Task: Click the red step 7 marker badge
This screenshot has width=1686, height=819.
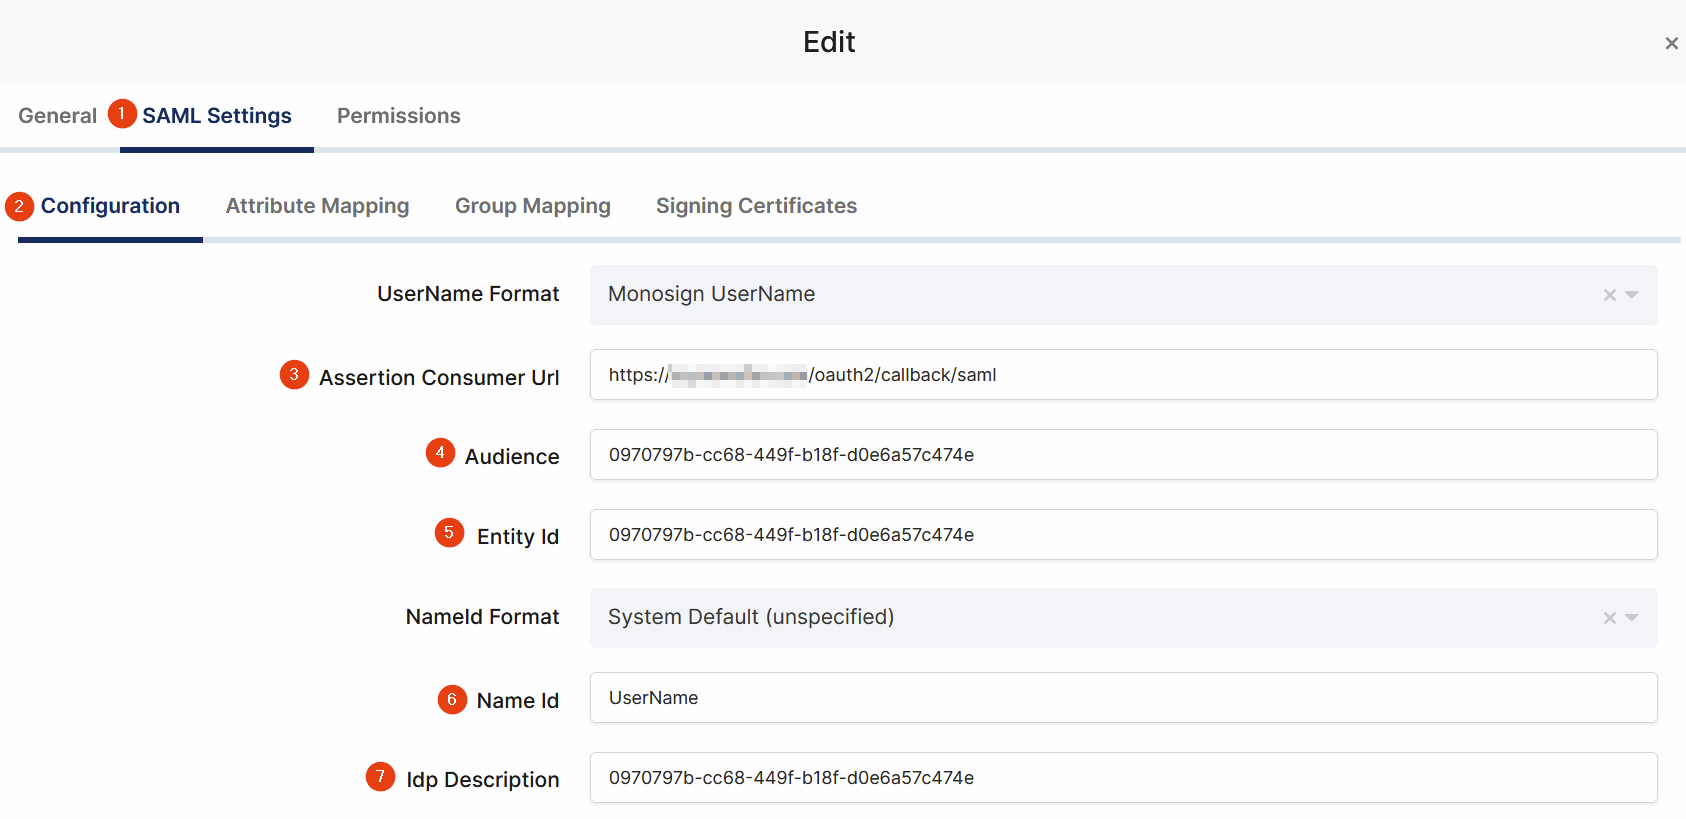Action: [x=380, y=777]
